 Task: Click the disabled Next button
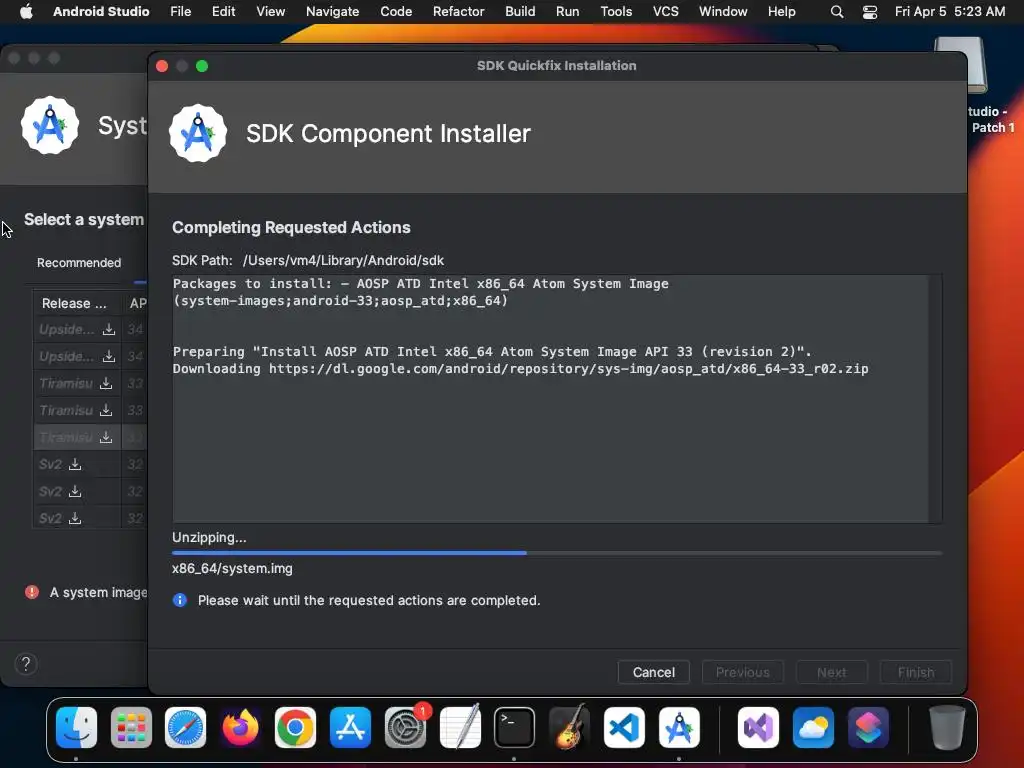(x=831, y=672)
